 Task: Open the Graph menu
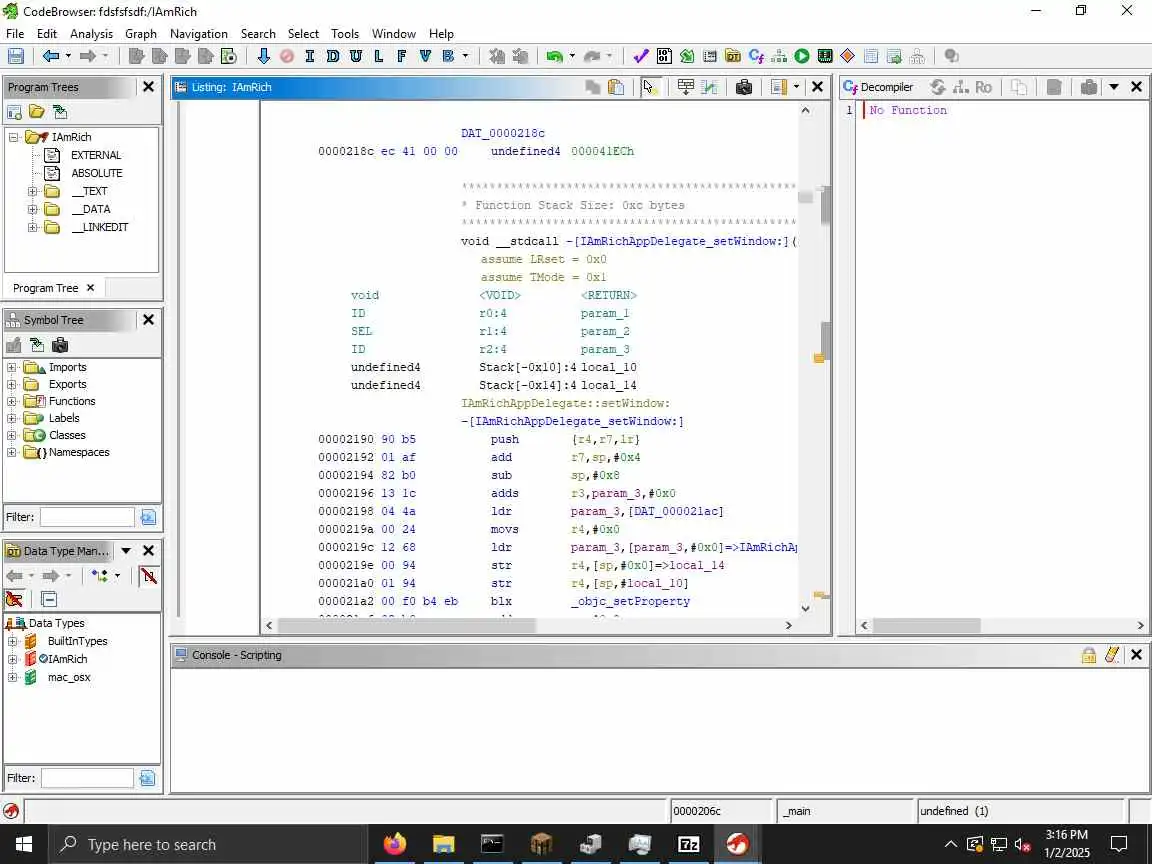tap(140, 34)
